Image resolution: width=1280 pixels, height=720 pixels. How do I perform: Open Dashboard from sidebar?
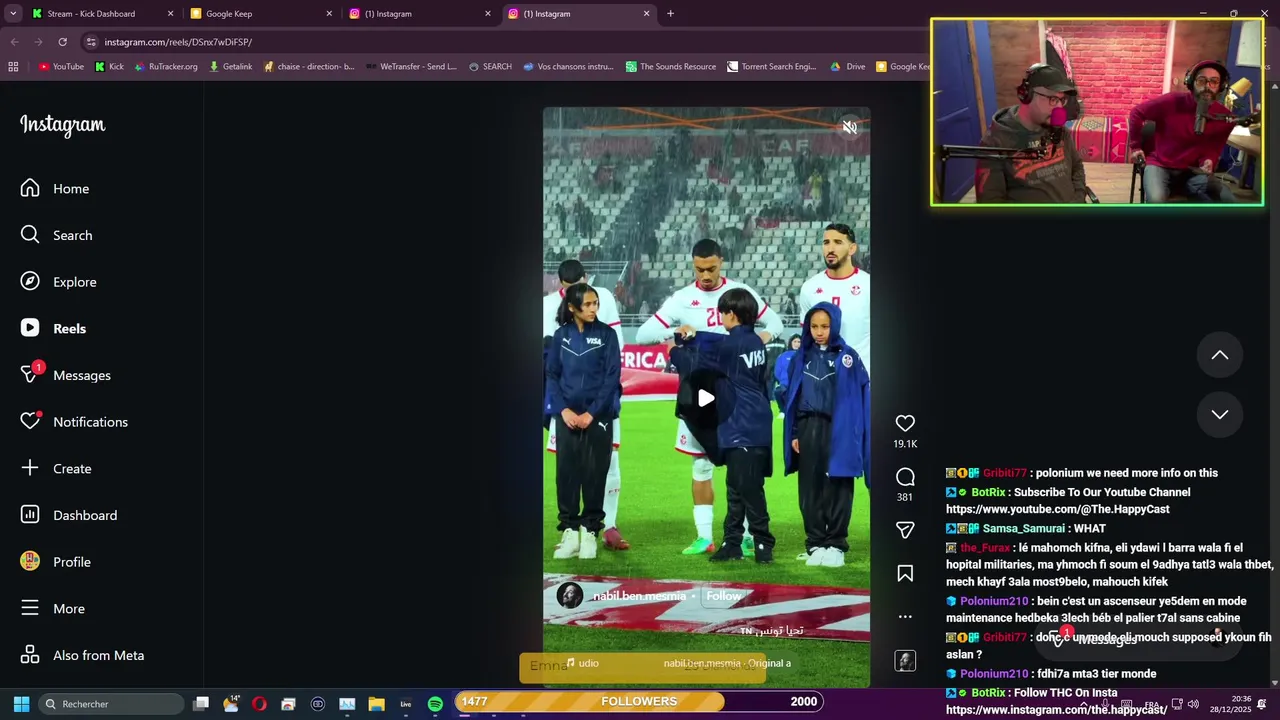tap(69, 515)
